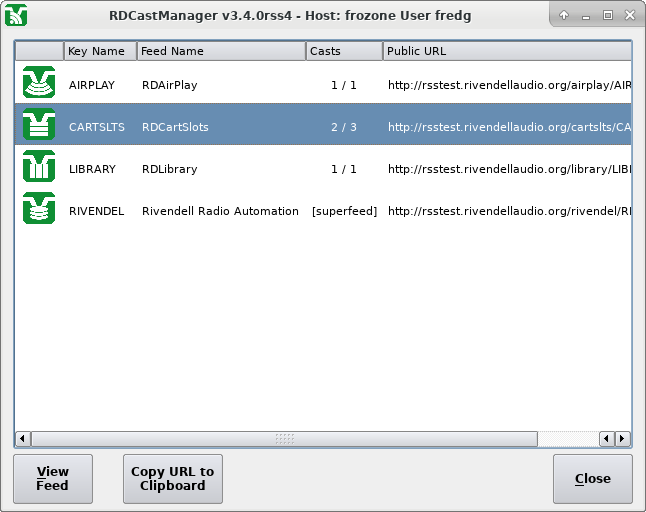This screenshot has width=646, height=512.
Task: Sort by the Feed Name column header
Action: coord(220,51)
